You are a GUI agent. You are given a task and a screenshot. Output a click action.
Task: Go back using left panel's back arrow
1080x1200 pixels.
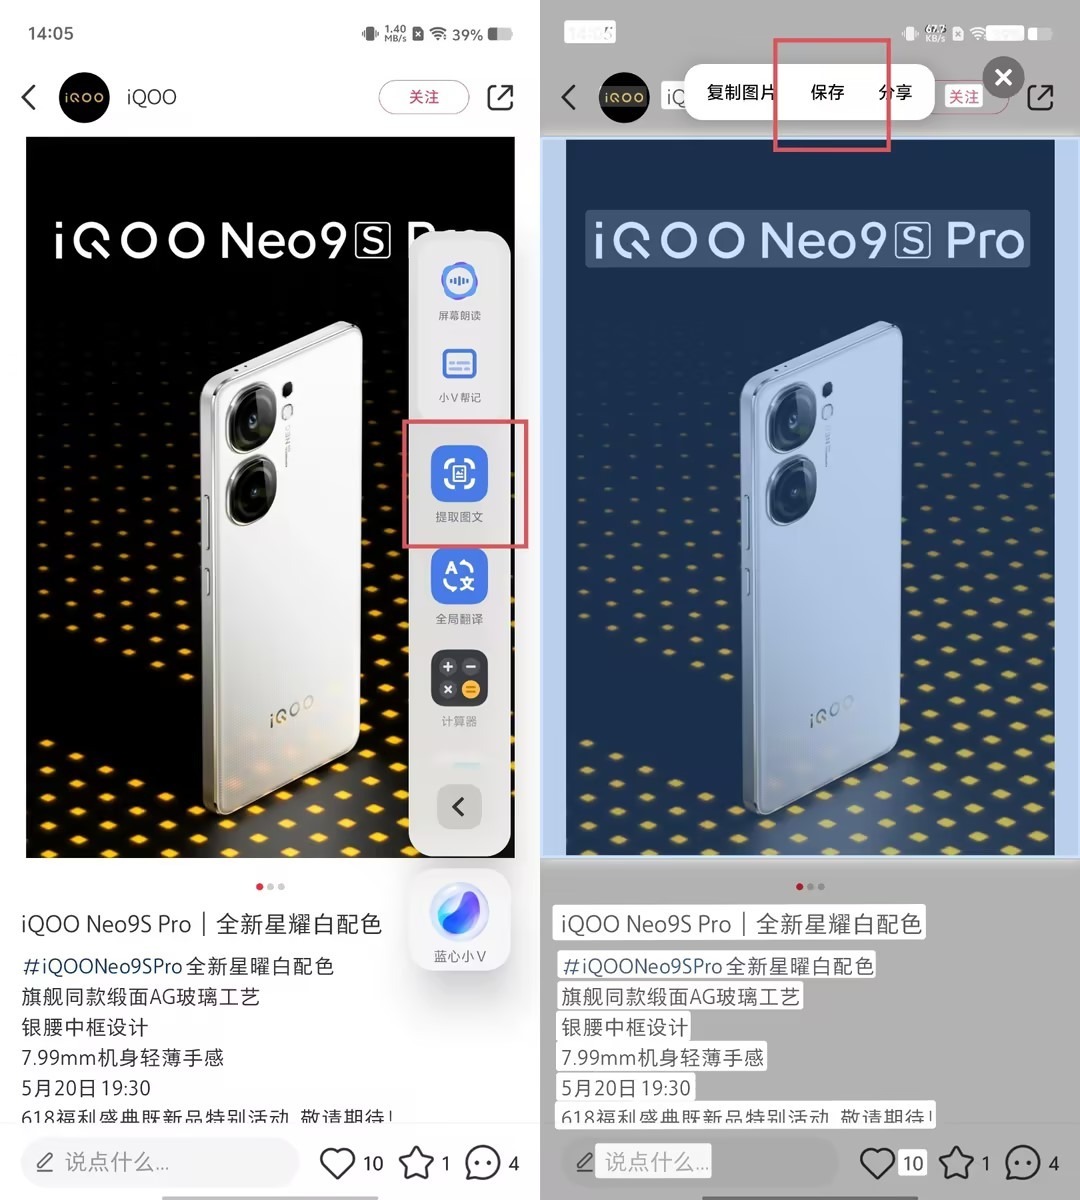pos(29,97)
